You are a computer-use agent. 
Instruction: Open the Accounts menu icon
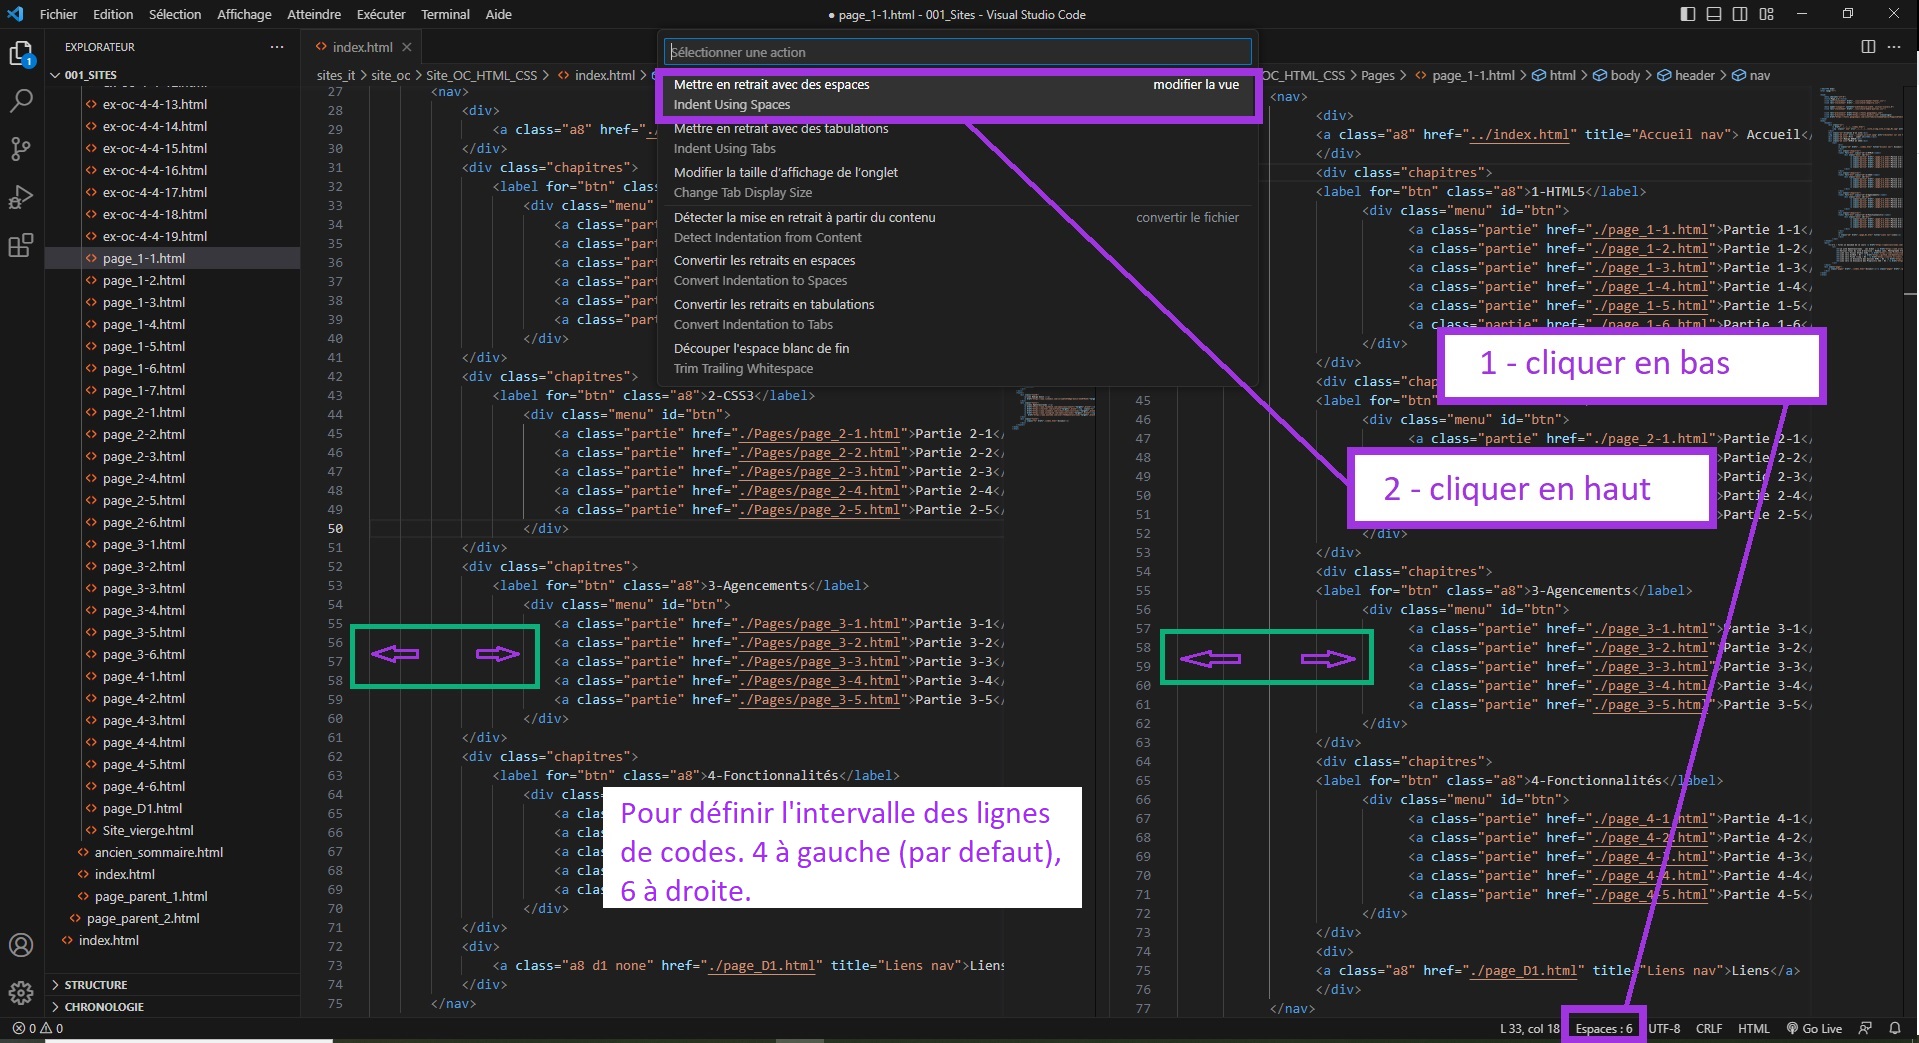pyautogui.click(x=21, y=945)
